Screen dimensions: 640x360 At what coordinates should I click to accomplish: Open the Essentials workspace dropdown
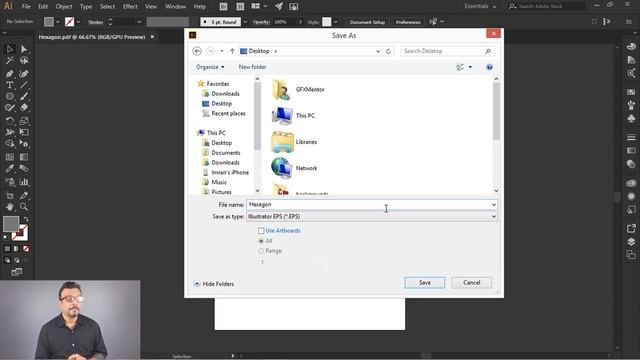pos(480,6)
